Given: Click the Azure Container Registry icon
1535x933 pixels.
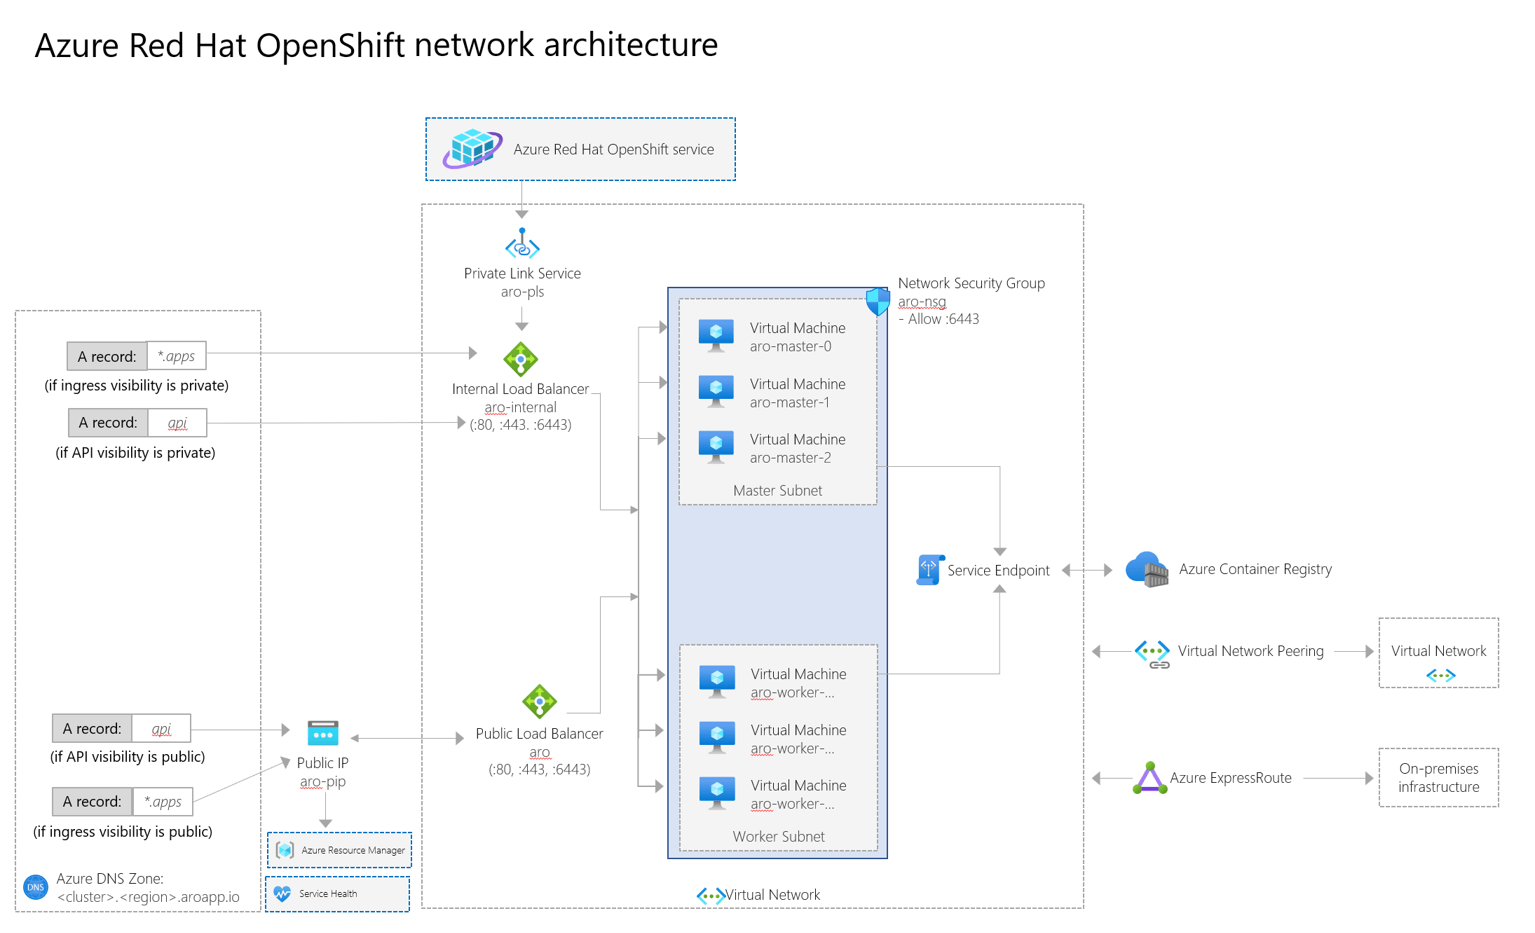Looking at the screenshot, I should (x=1146, y=568).
